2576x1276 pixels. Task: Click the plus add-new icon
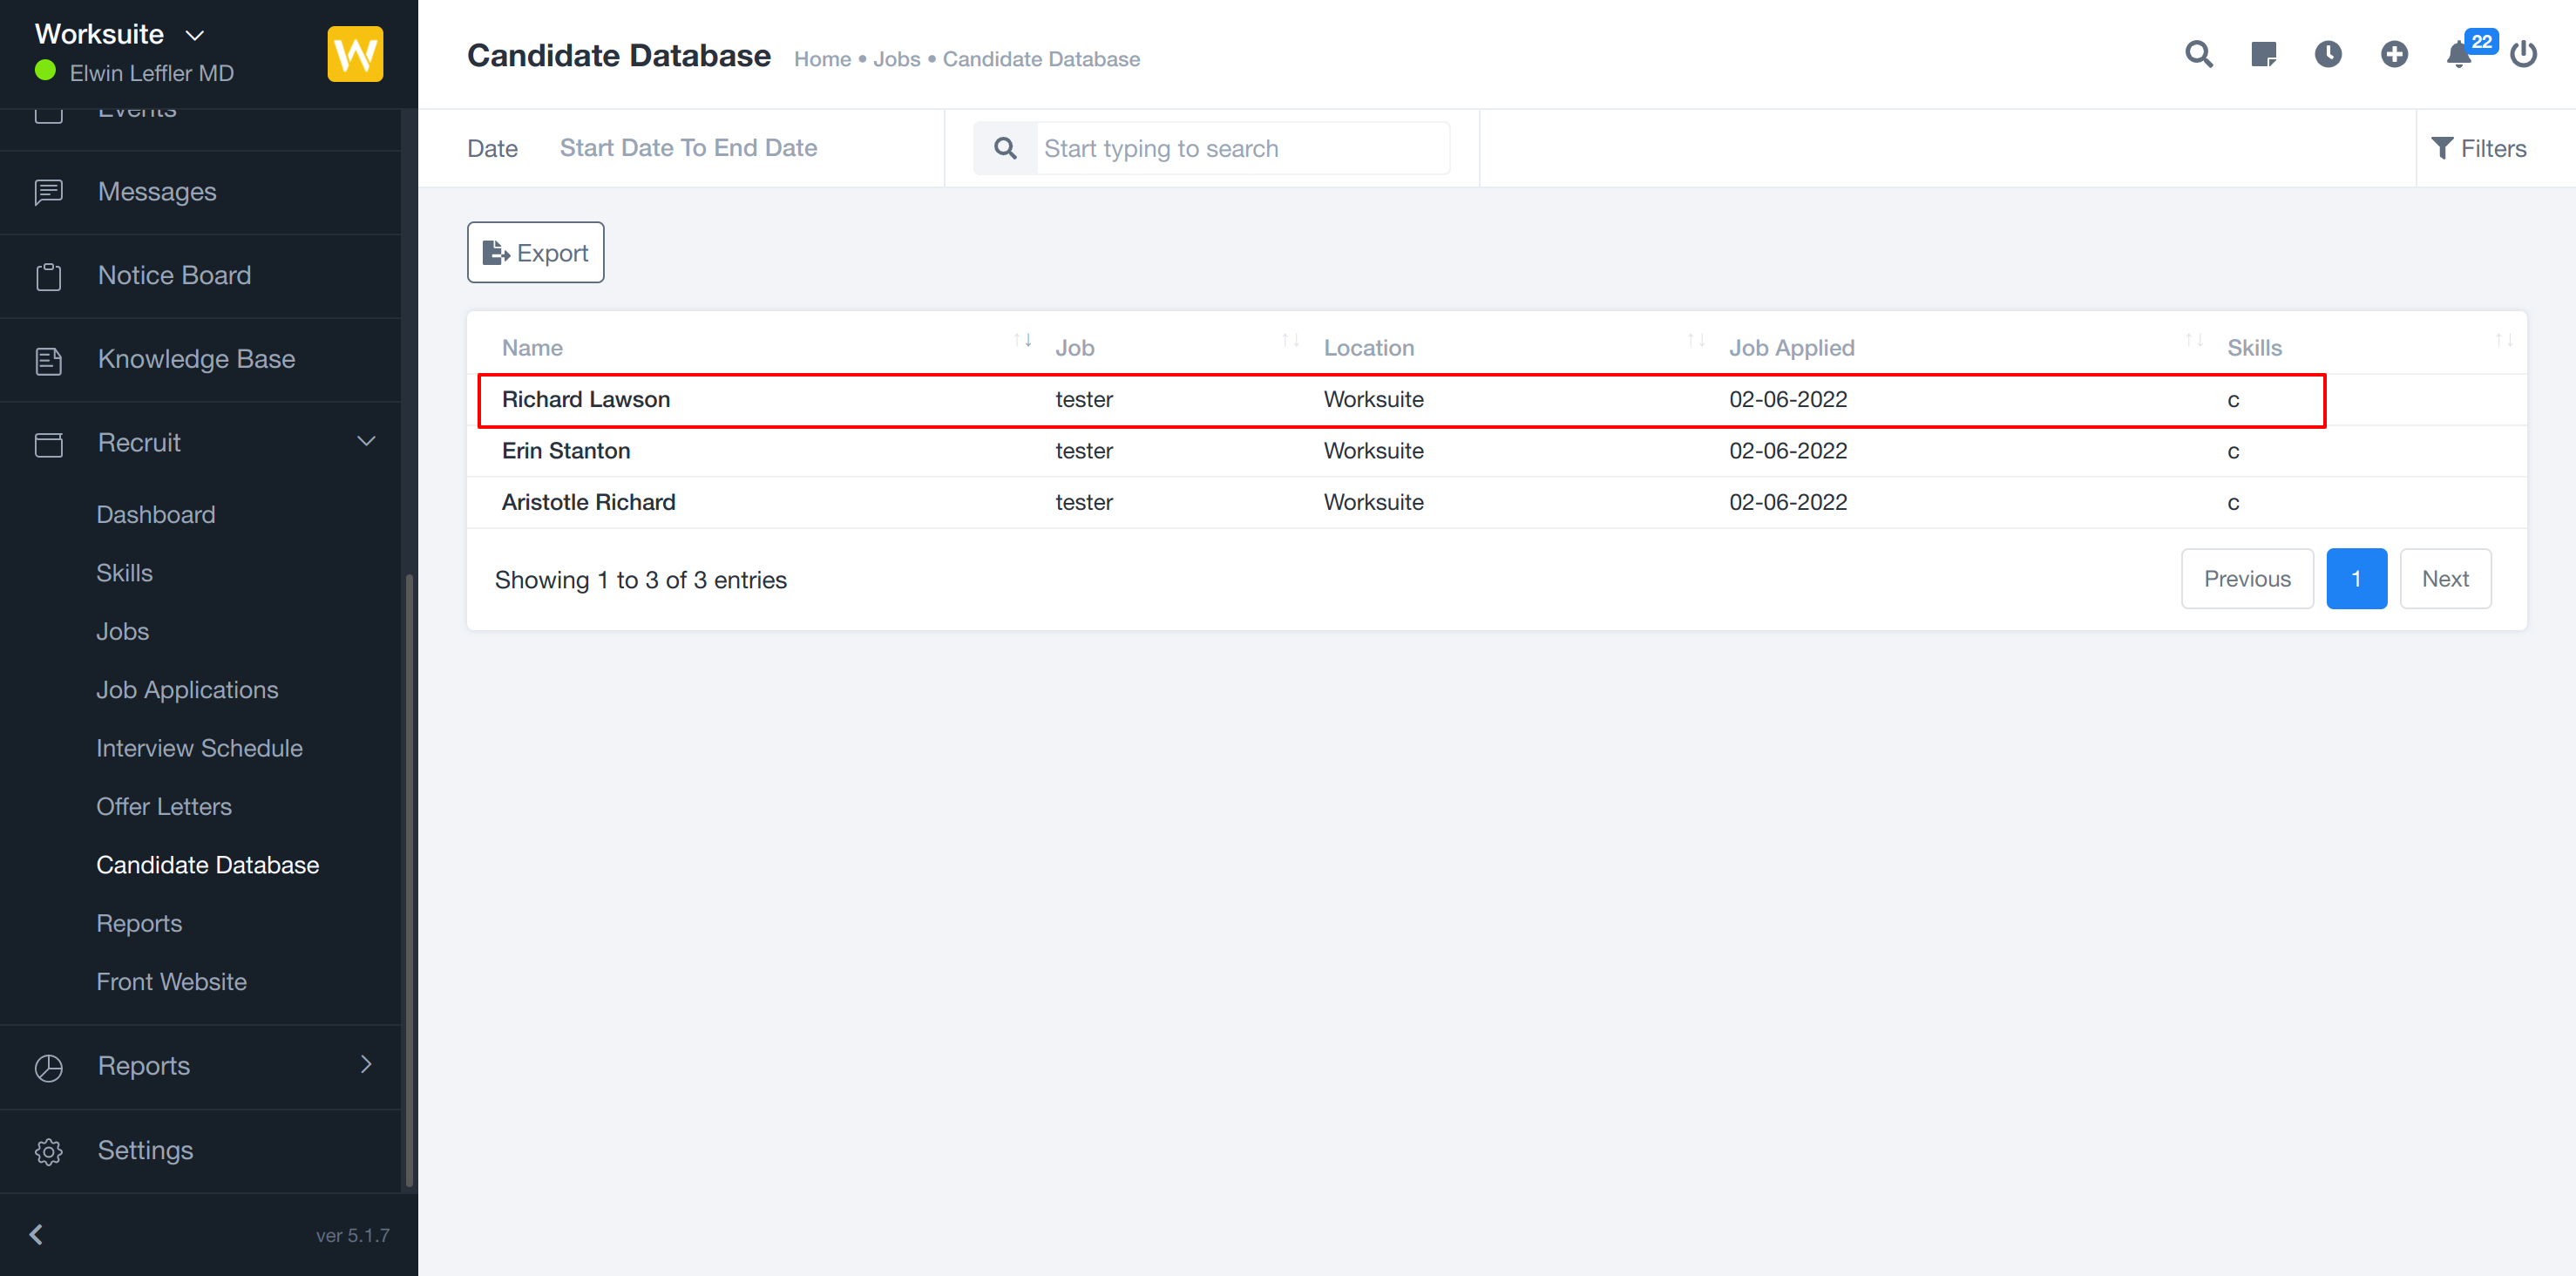pos(2394,54)
